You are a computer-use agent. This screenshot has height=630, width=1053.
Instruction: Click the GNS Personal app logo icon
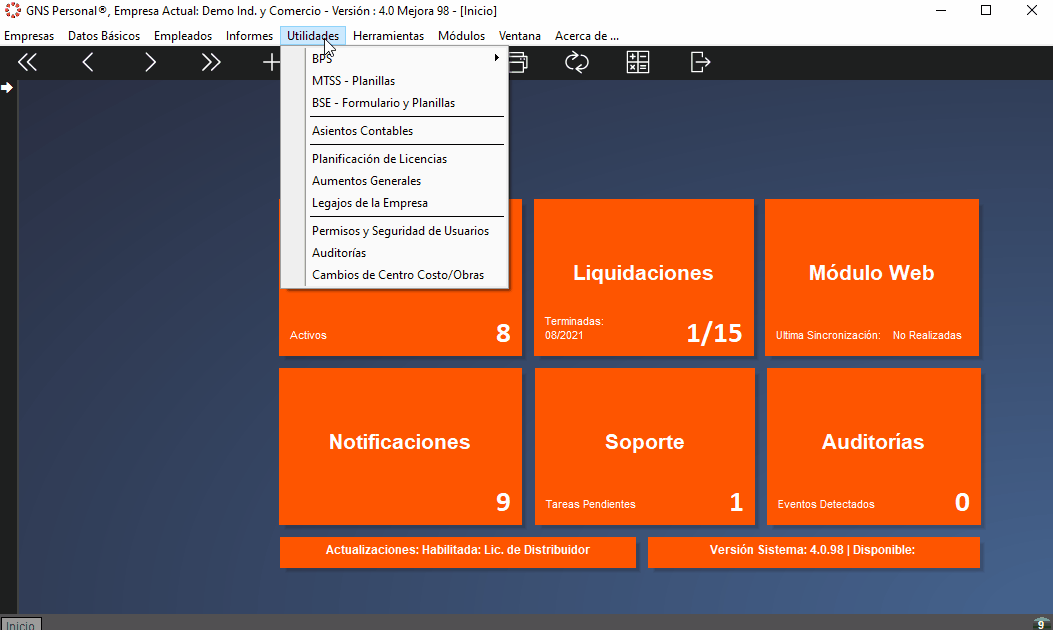click(x=13, y=11)
